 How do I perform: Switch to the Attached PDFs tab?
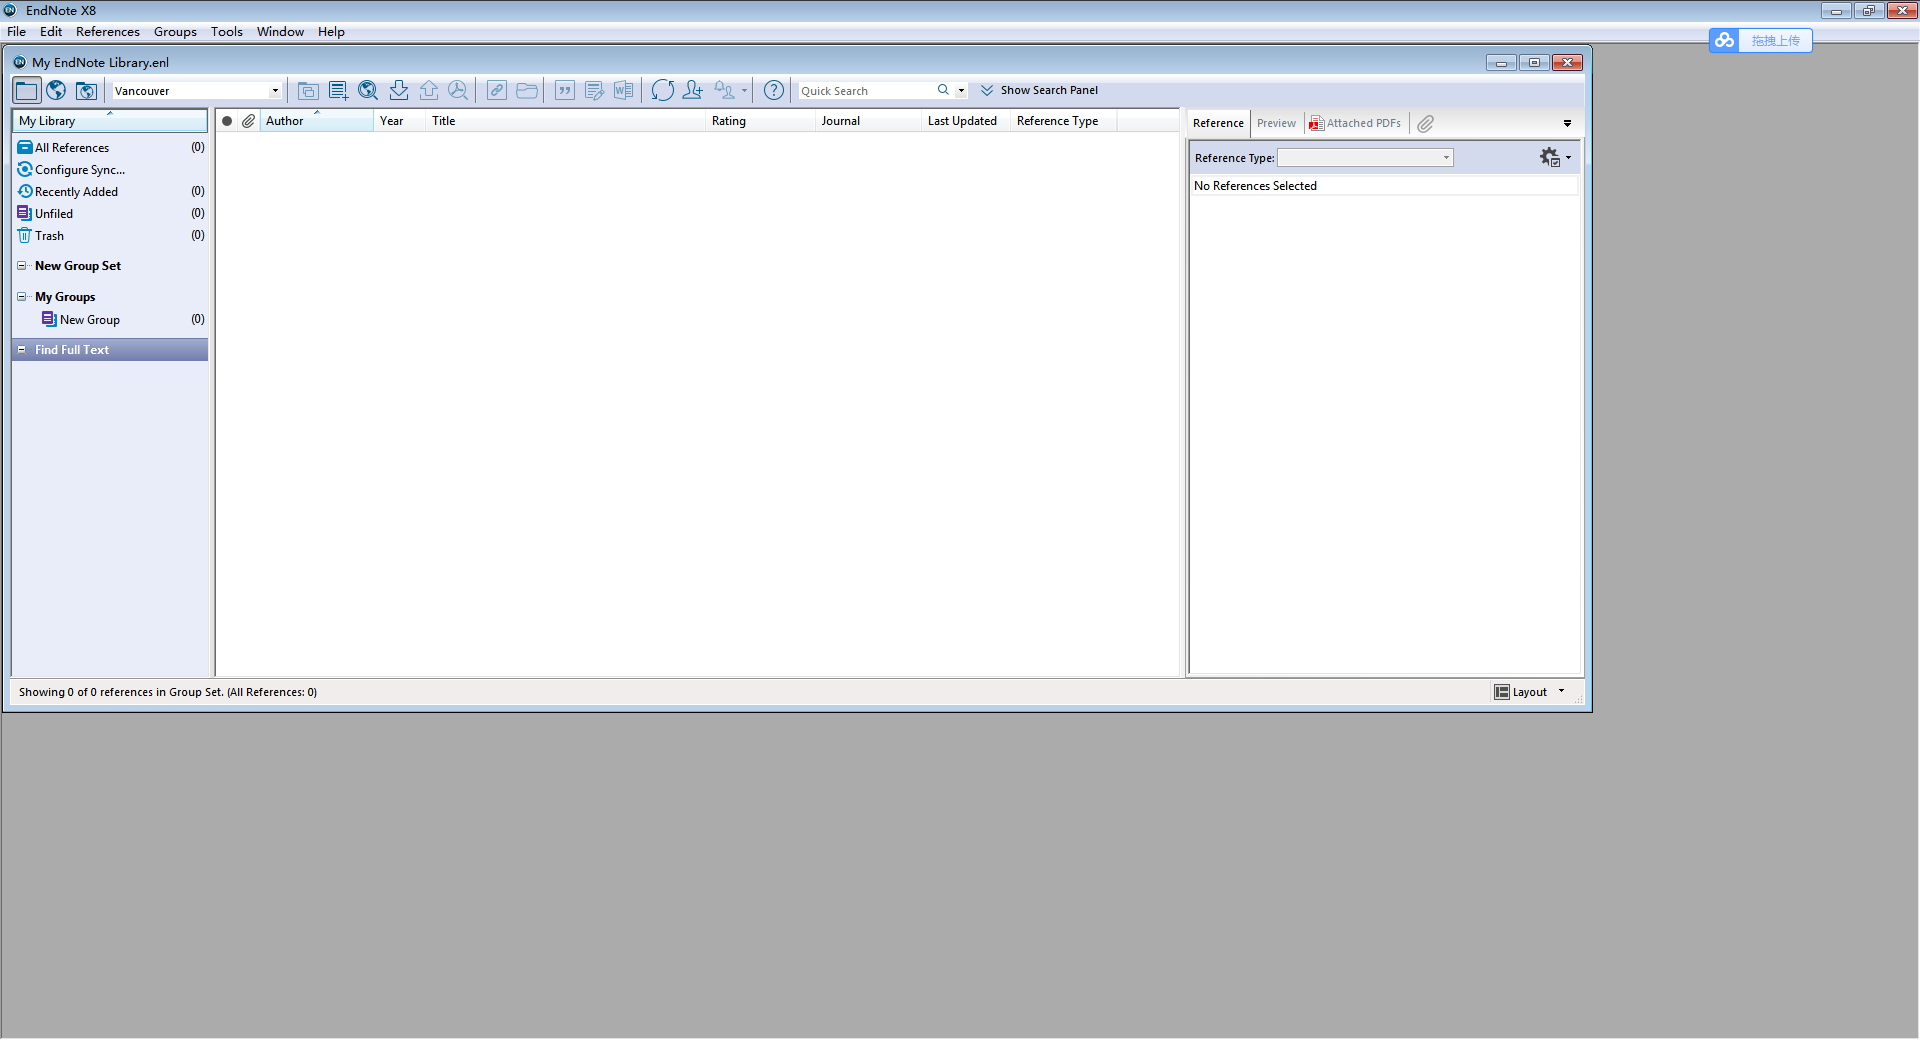point(1356,123)
